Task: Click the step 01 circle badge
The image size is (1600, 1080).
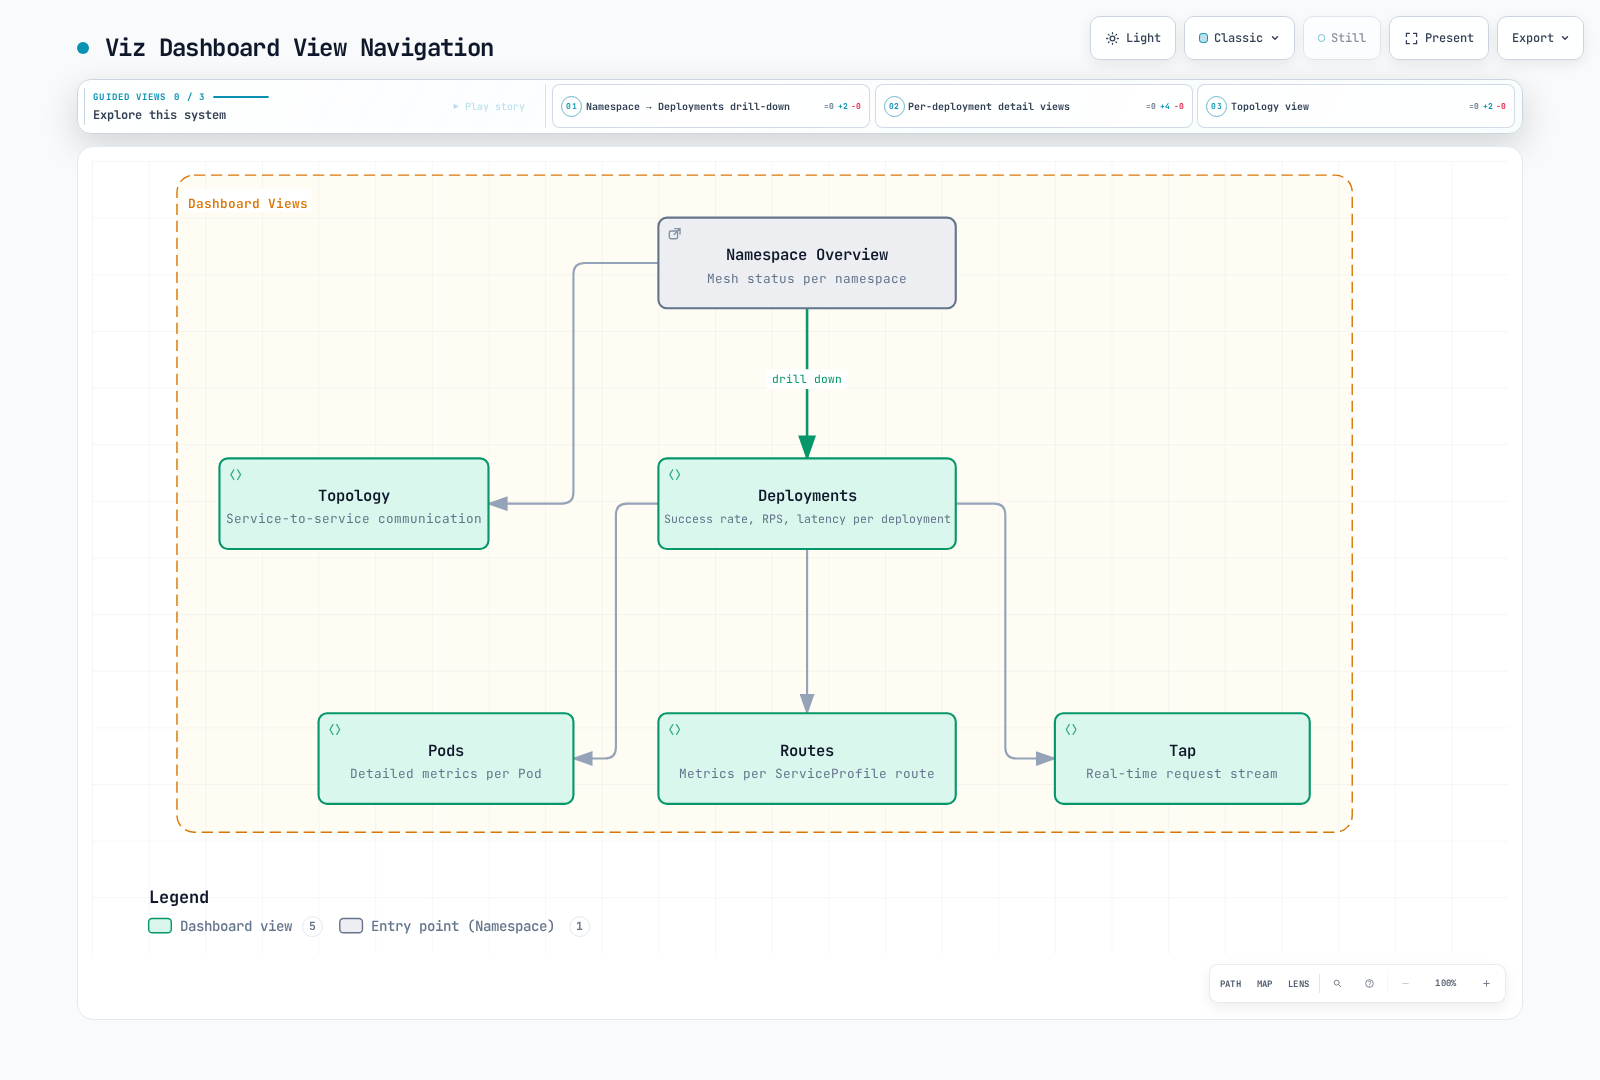Action: [571, 106]
